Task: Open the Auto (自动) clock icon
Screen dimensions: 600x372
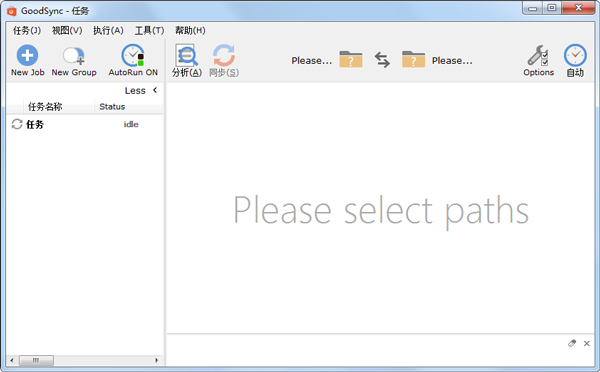Action: (x=575, y=55)
